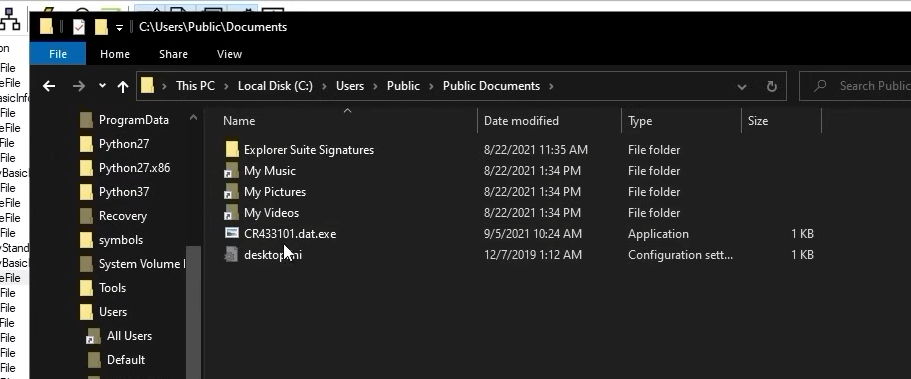Viewport: 911px width, 379px height.
Task: Sort by the Name column header
Action: (239, 121)
